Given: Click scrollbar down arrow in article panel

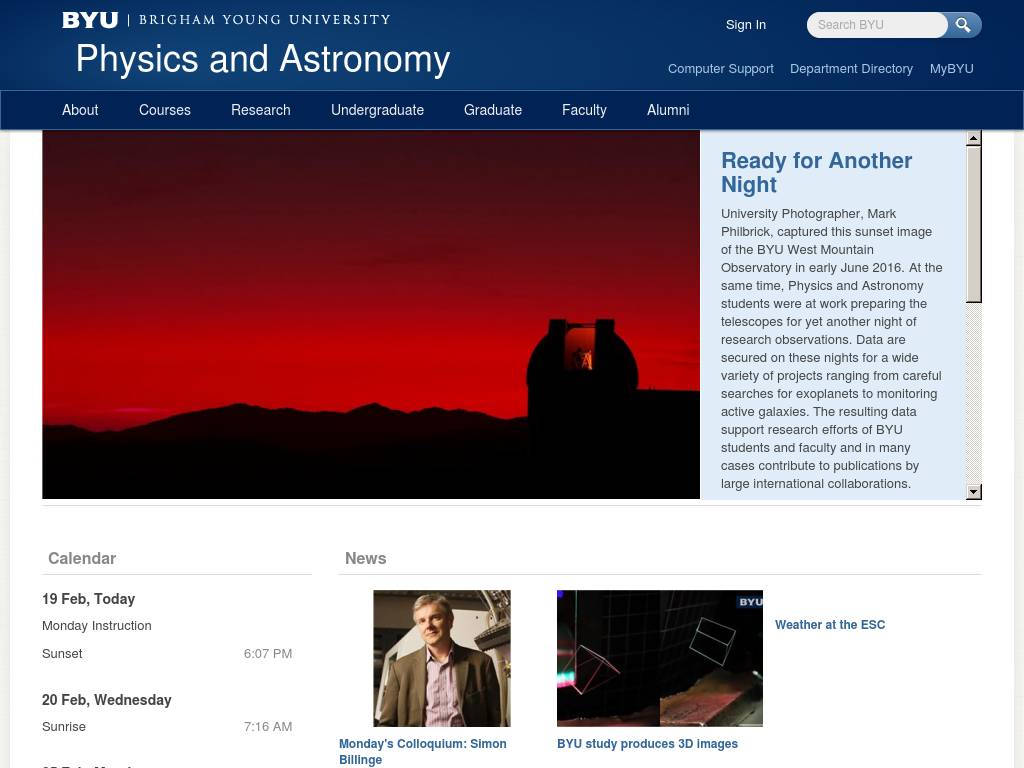Looking at the screenshot, I should [973, 492].
